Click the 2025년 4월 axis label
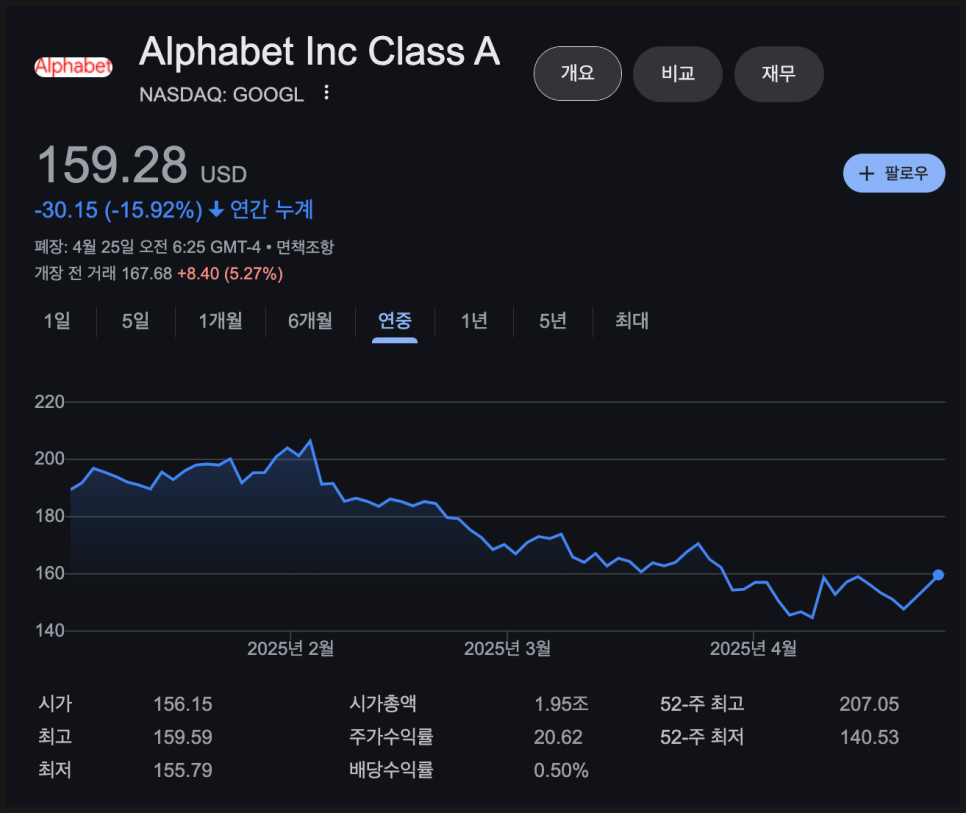Viewport: 966px width, 813px height. [753, 649]
